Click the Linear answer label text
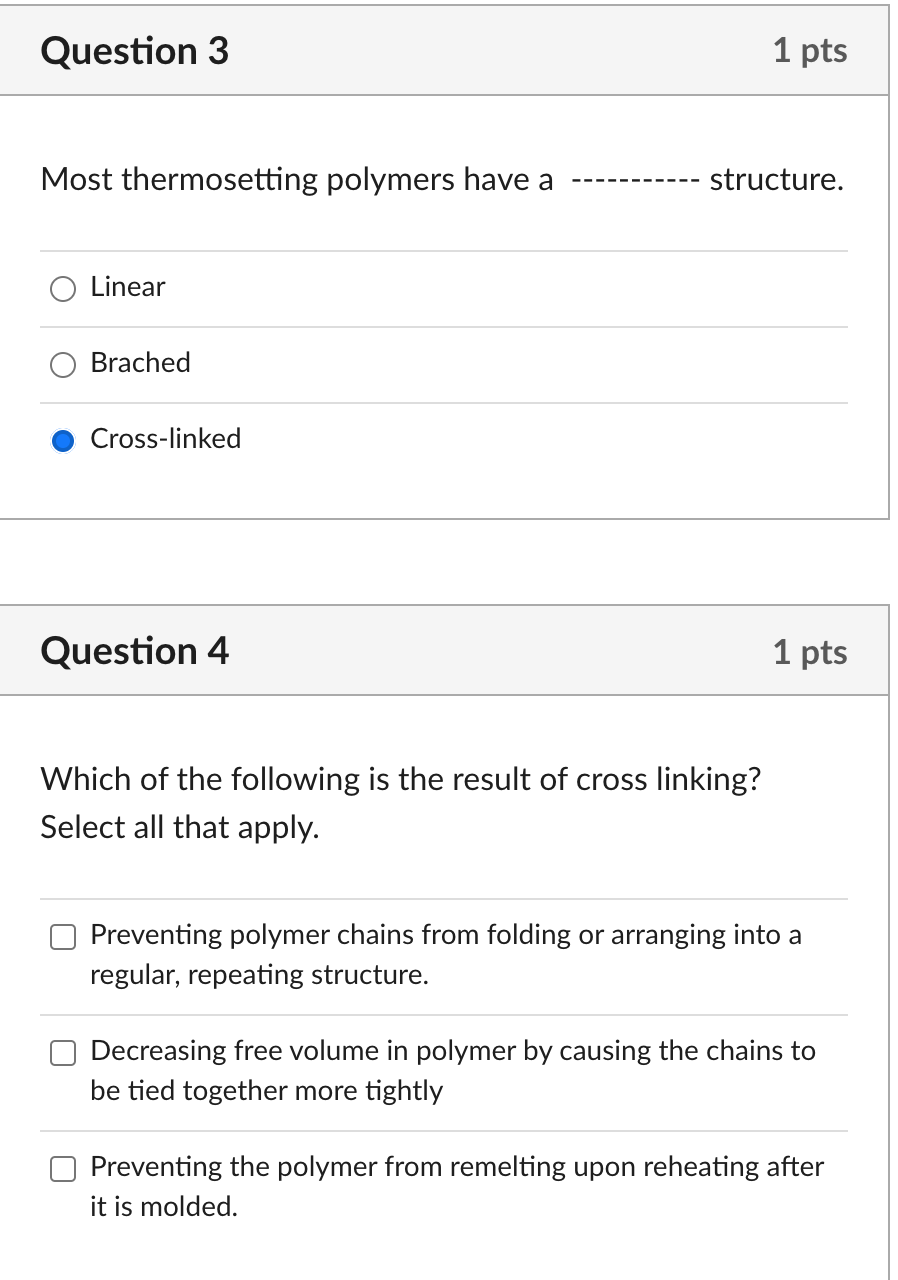The width and height of the screenshot is (898, 1280). (x=127, y=288)
